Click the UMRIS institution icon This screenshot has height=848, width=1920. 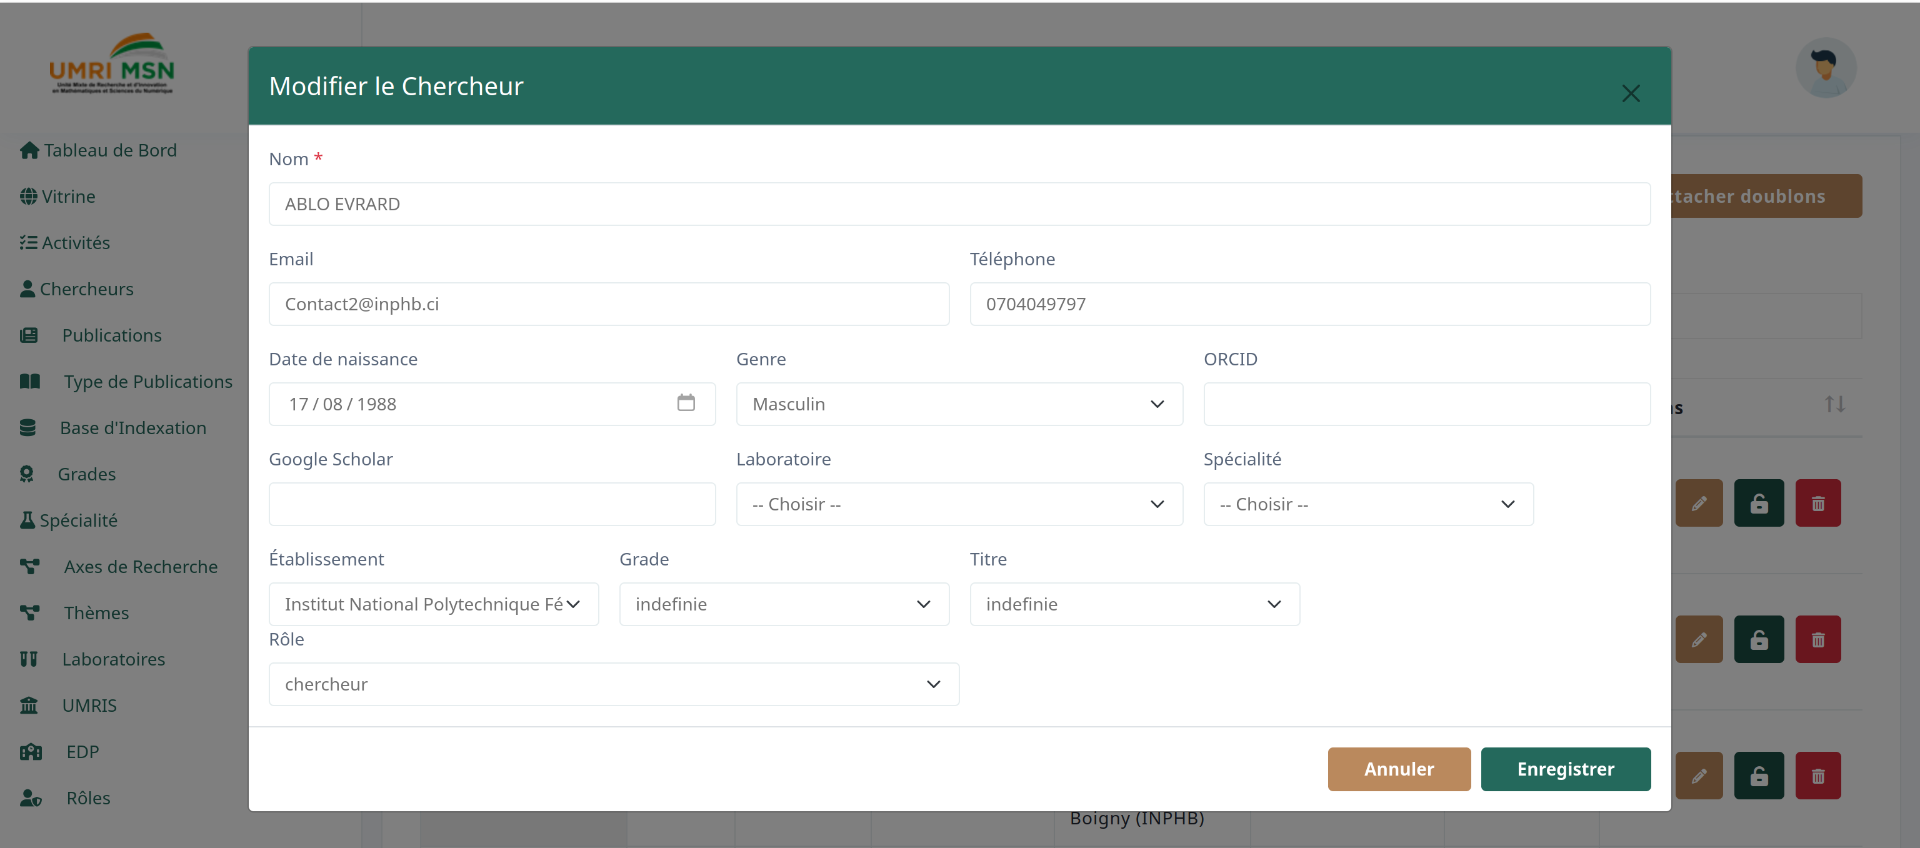pyautogui.click(x=29, y=705)
